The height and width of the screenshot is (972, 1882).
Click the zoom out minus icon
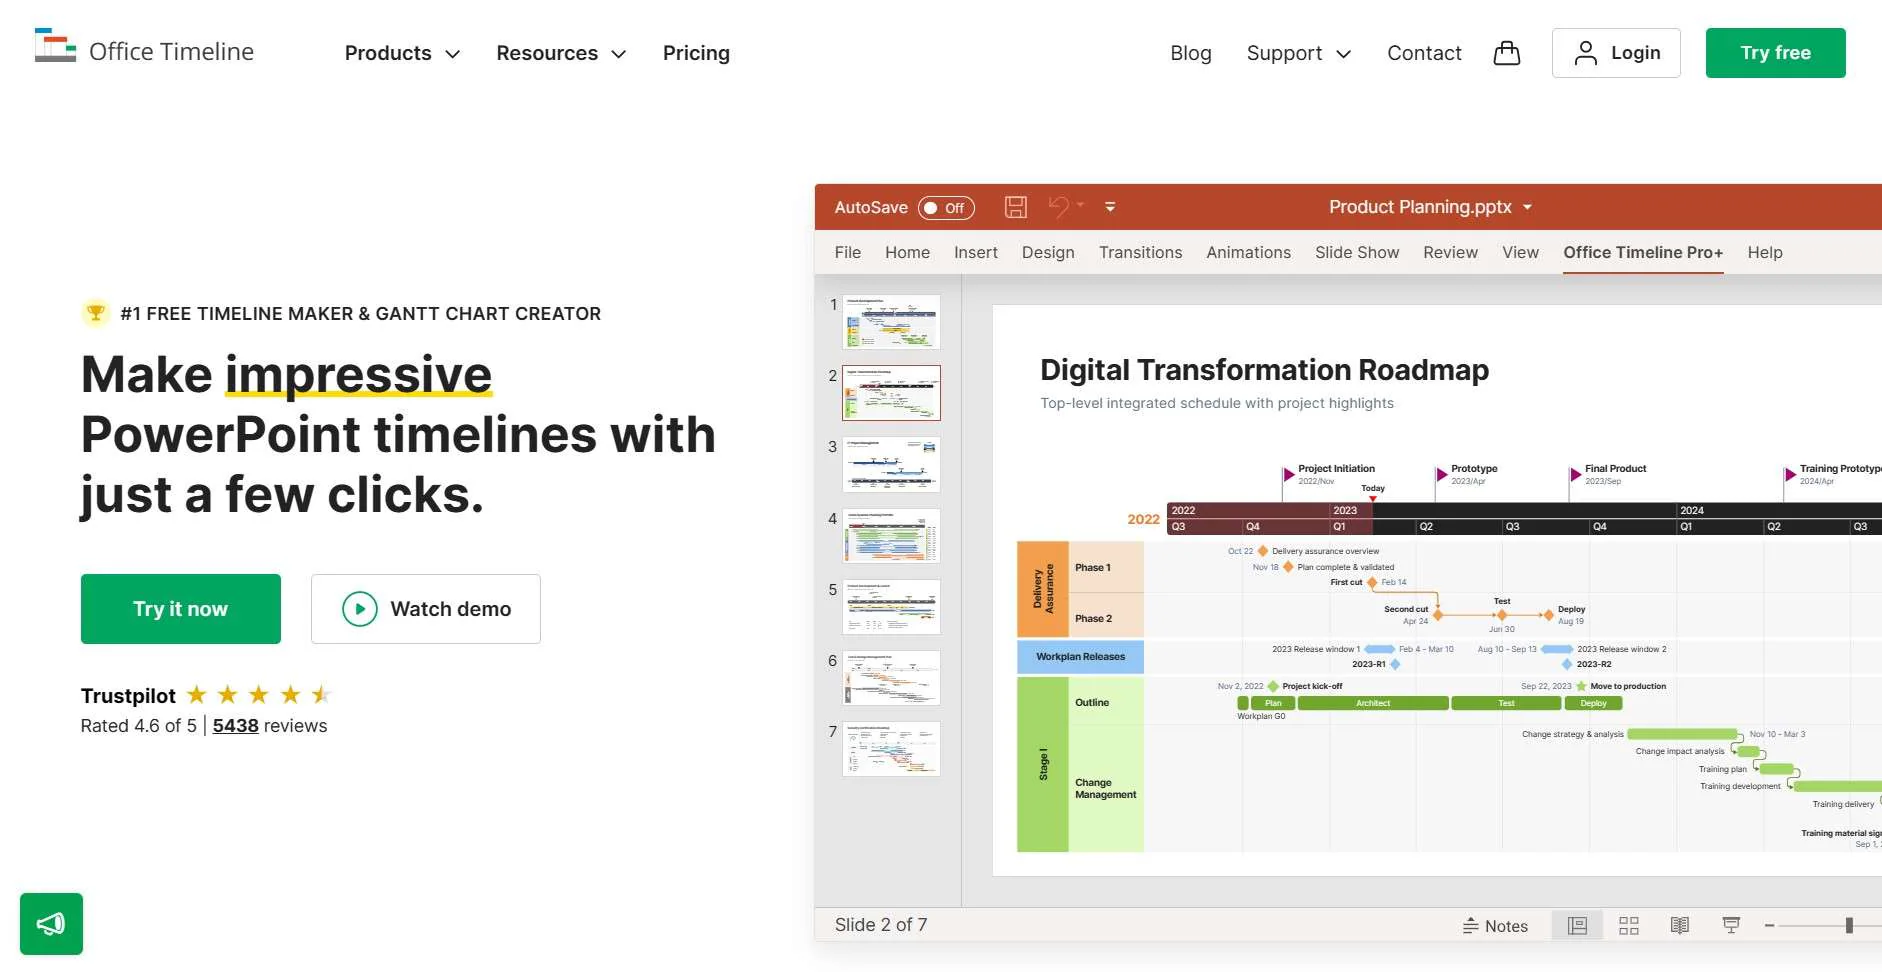click(x=1769, y=926)
